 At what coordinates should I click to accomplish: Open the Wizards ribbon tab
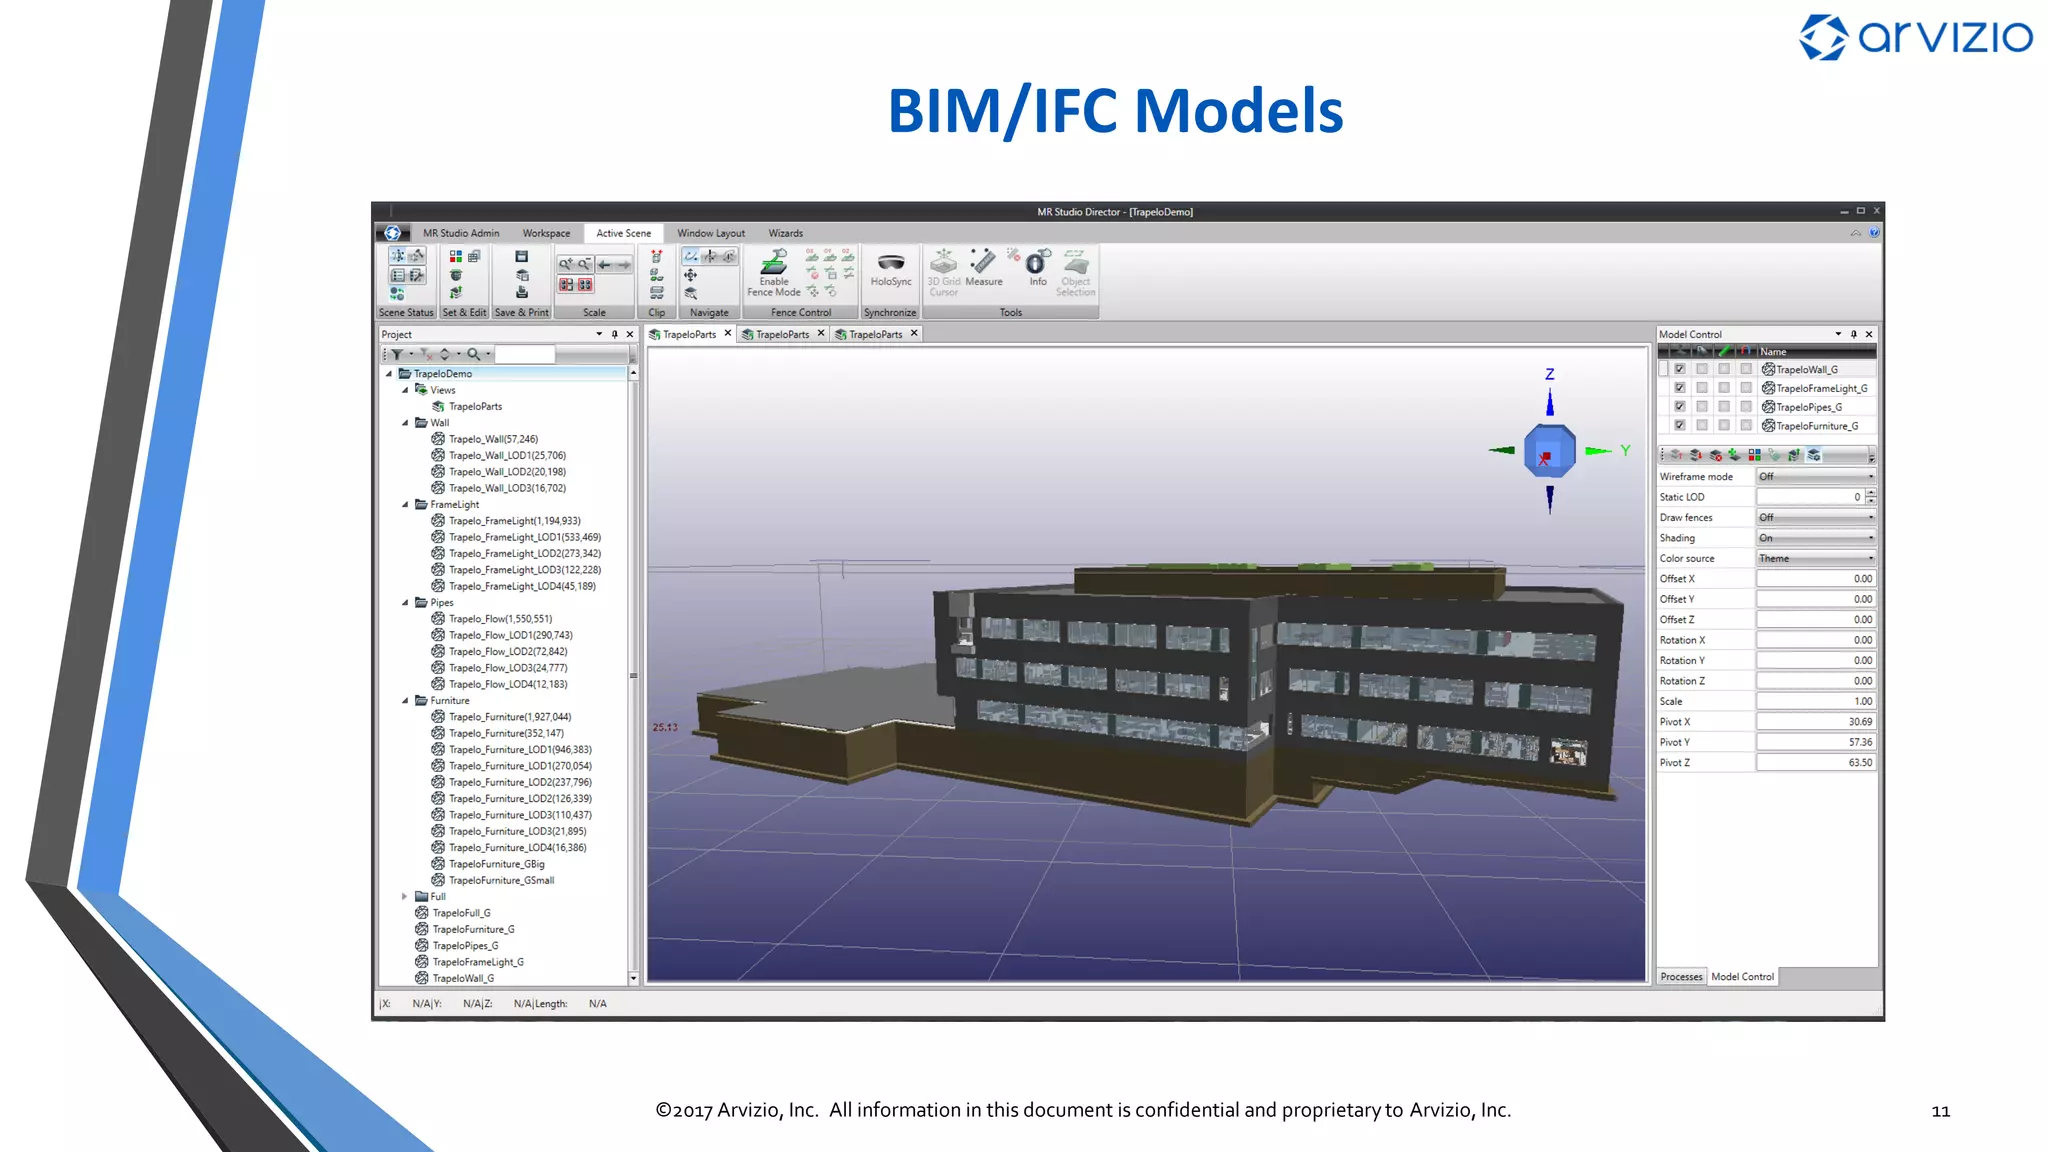[785, 233]
